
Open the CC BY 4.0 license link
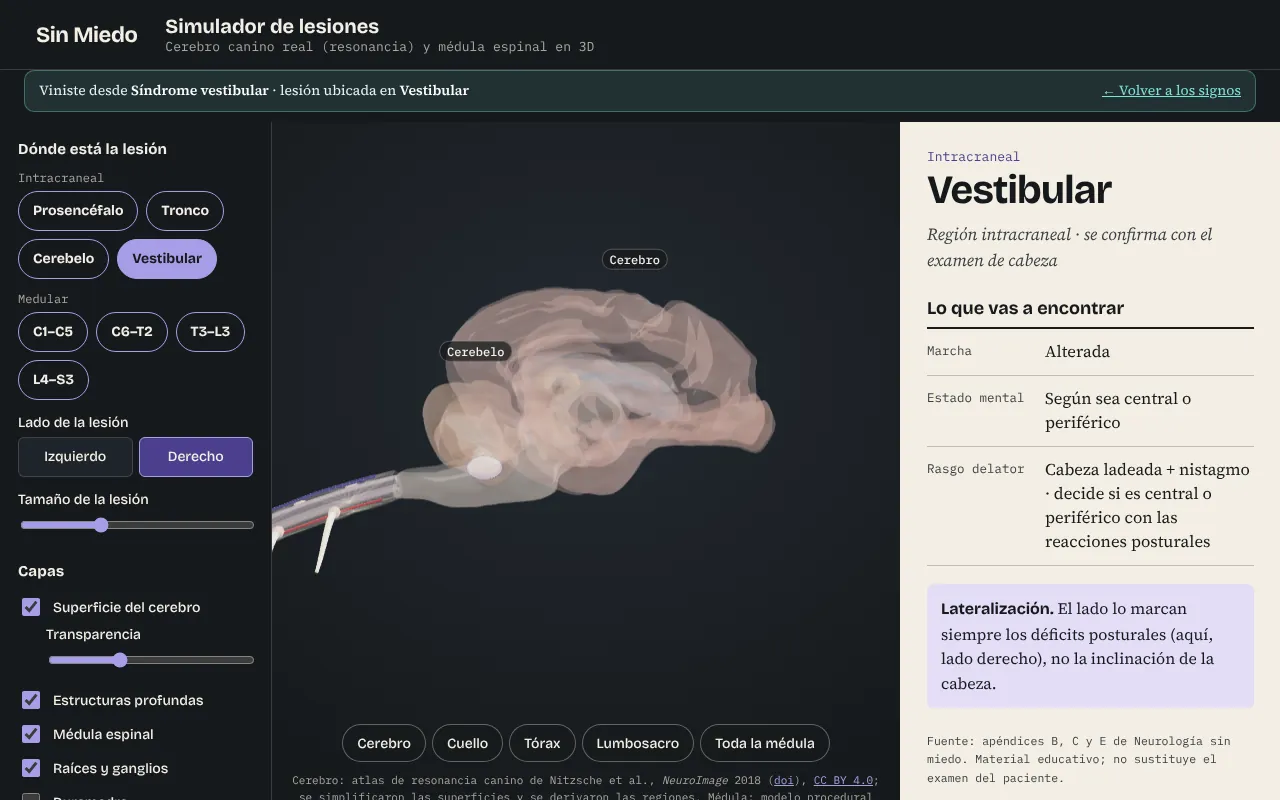click(x=844, y=781)
